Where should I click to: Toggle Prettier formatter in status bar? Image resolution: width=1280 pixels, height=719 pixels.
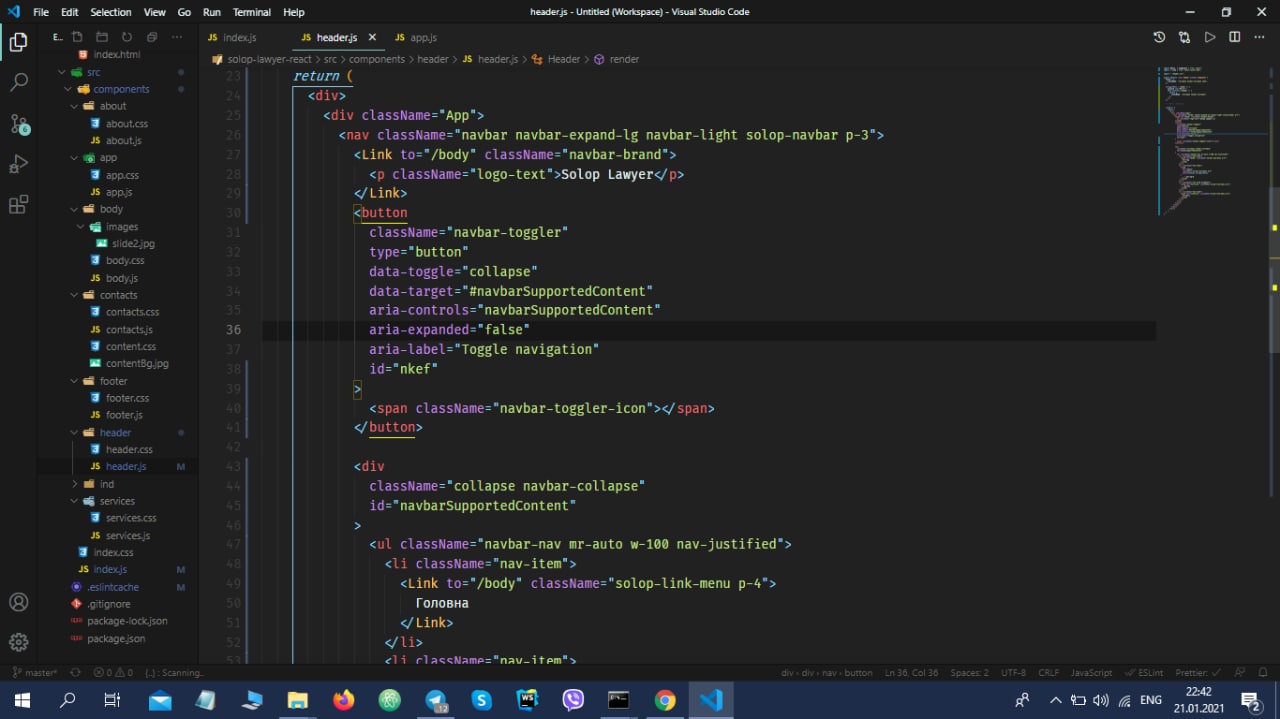point(1199,673)
